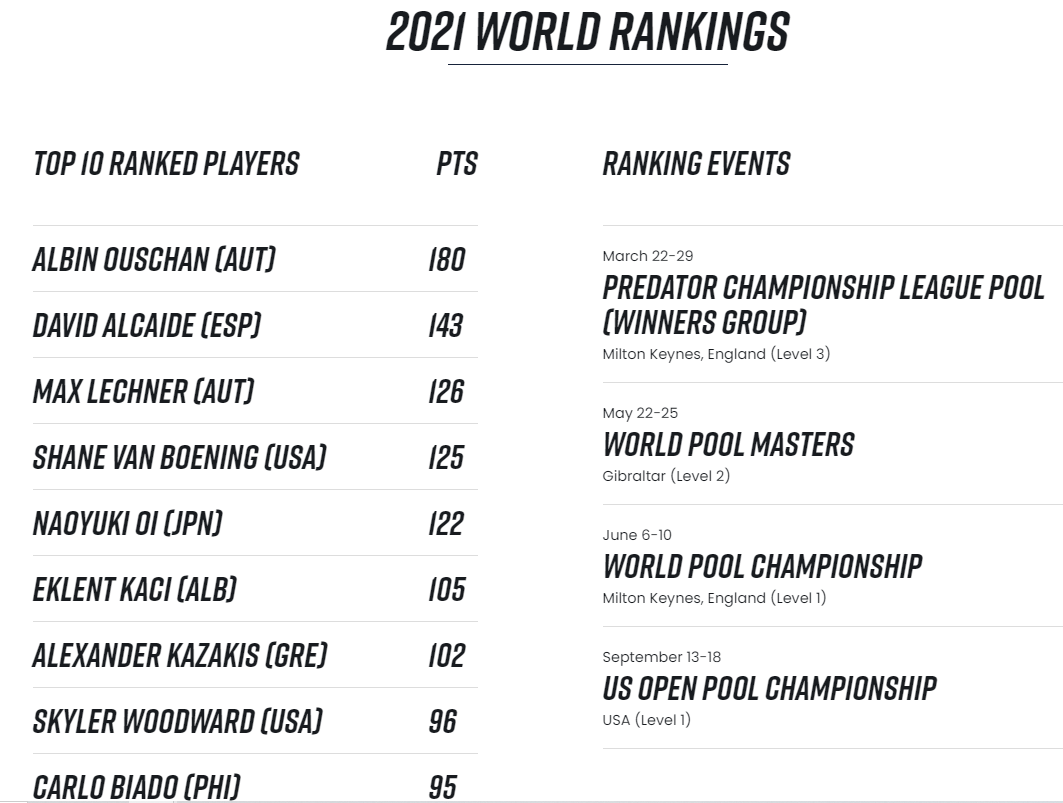This screenshot has width=1063, height=803.
Task: Click the Top 10 Ranked Players header
Action: (x=166, y=163)
